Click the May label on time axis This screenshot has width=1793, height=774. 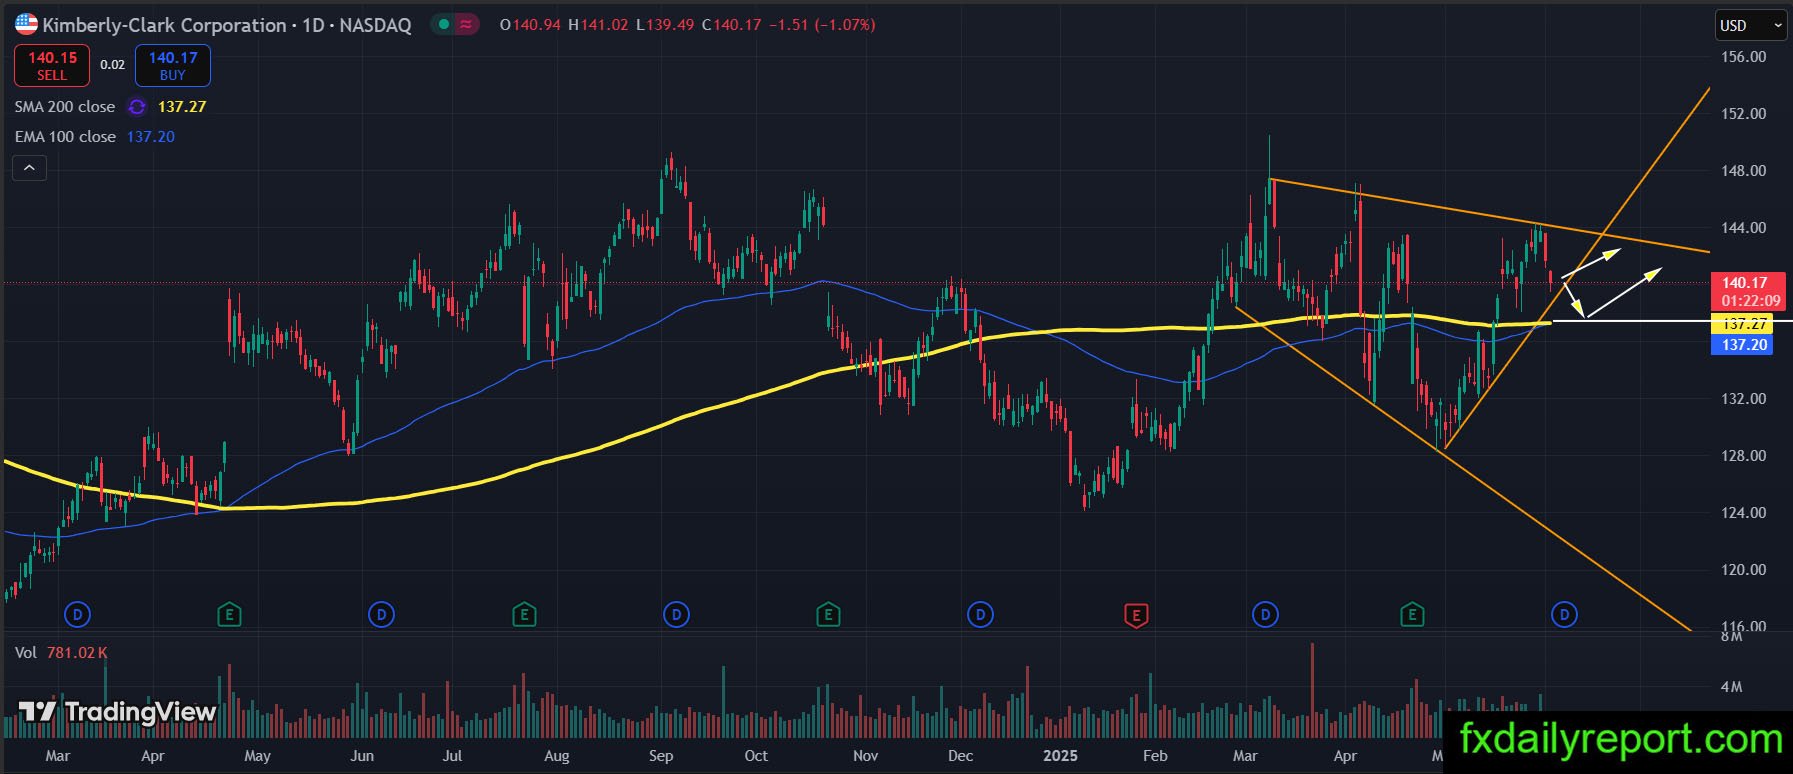(257, 756)
